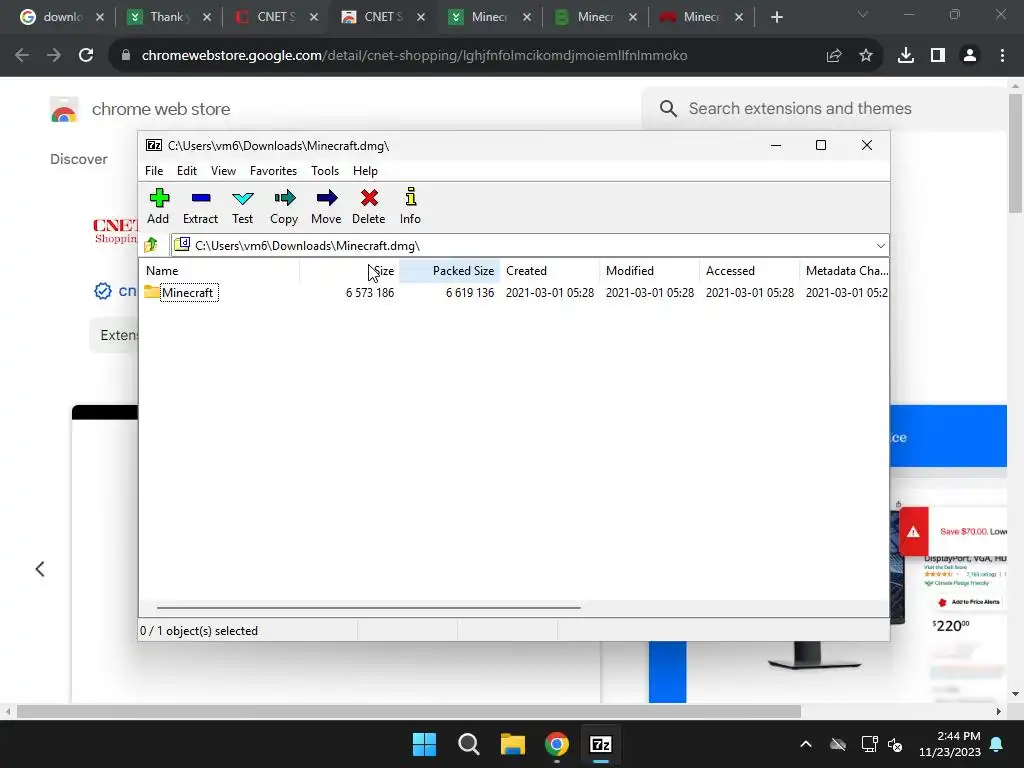1024x768 pixels.
Task: Click Discover link in web store
Action: click(x=78, y=159)
